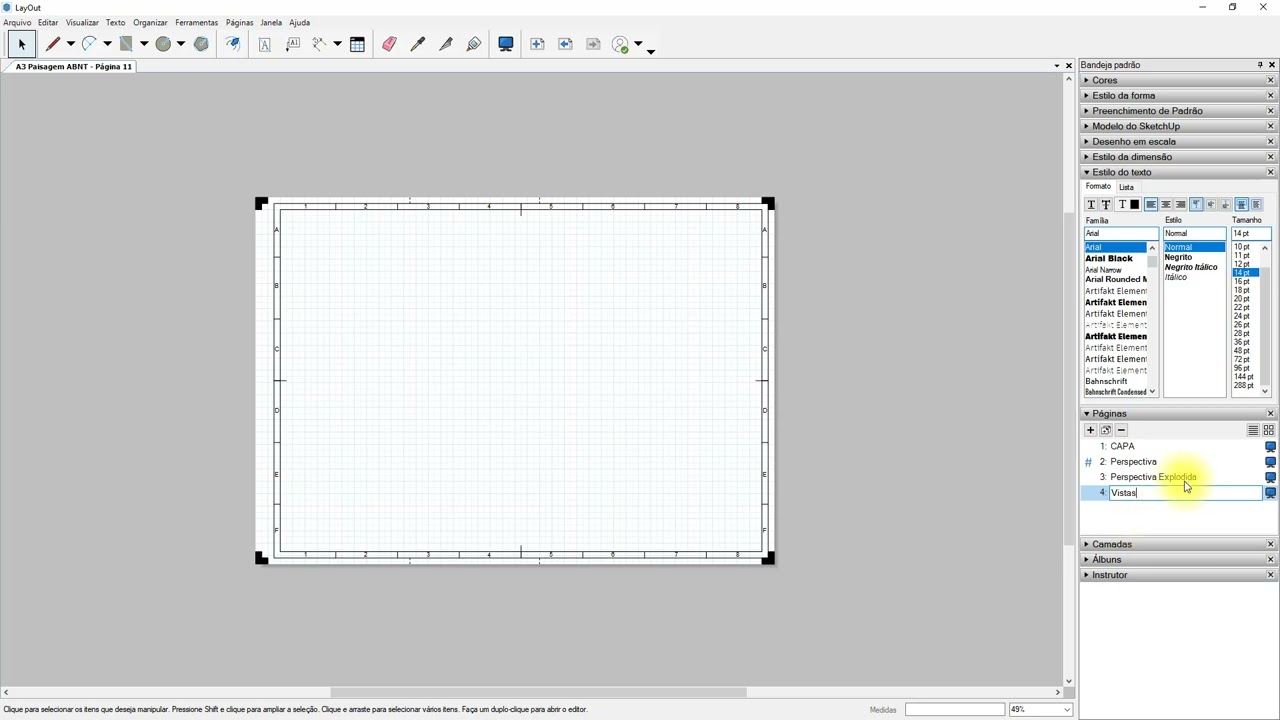Pick the Style eyedropper tool

click(x=418, y=44)
